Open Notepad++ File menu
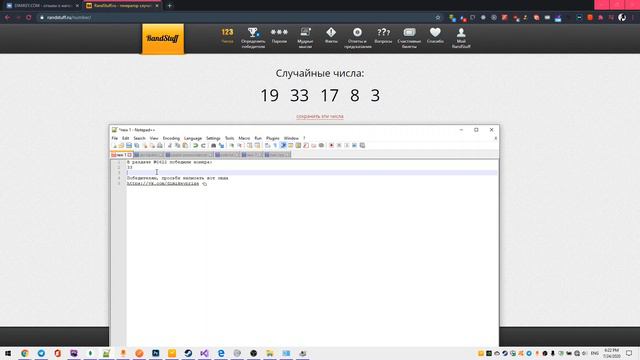Image resolution: width=640 pixels, height=360 pixels. click(115, 138)
